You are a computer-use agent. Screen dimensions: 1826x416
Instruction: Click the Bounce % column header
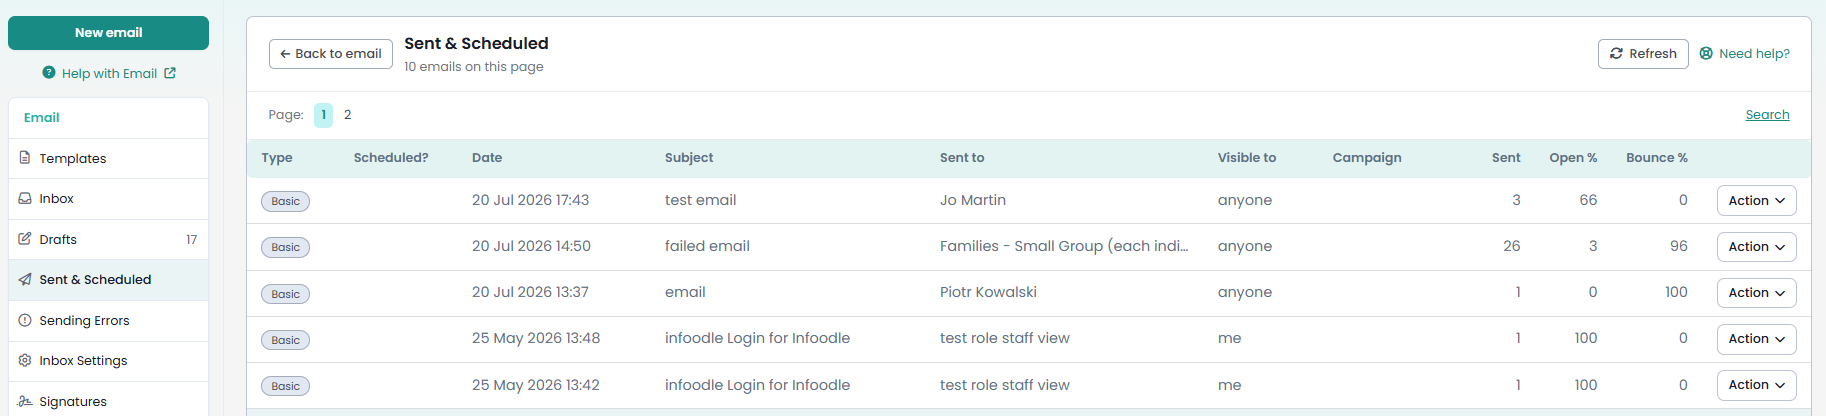1657,158
